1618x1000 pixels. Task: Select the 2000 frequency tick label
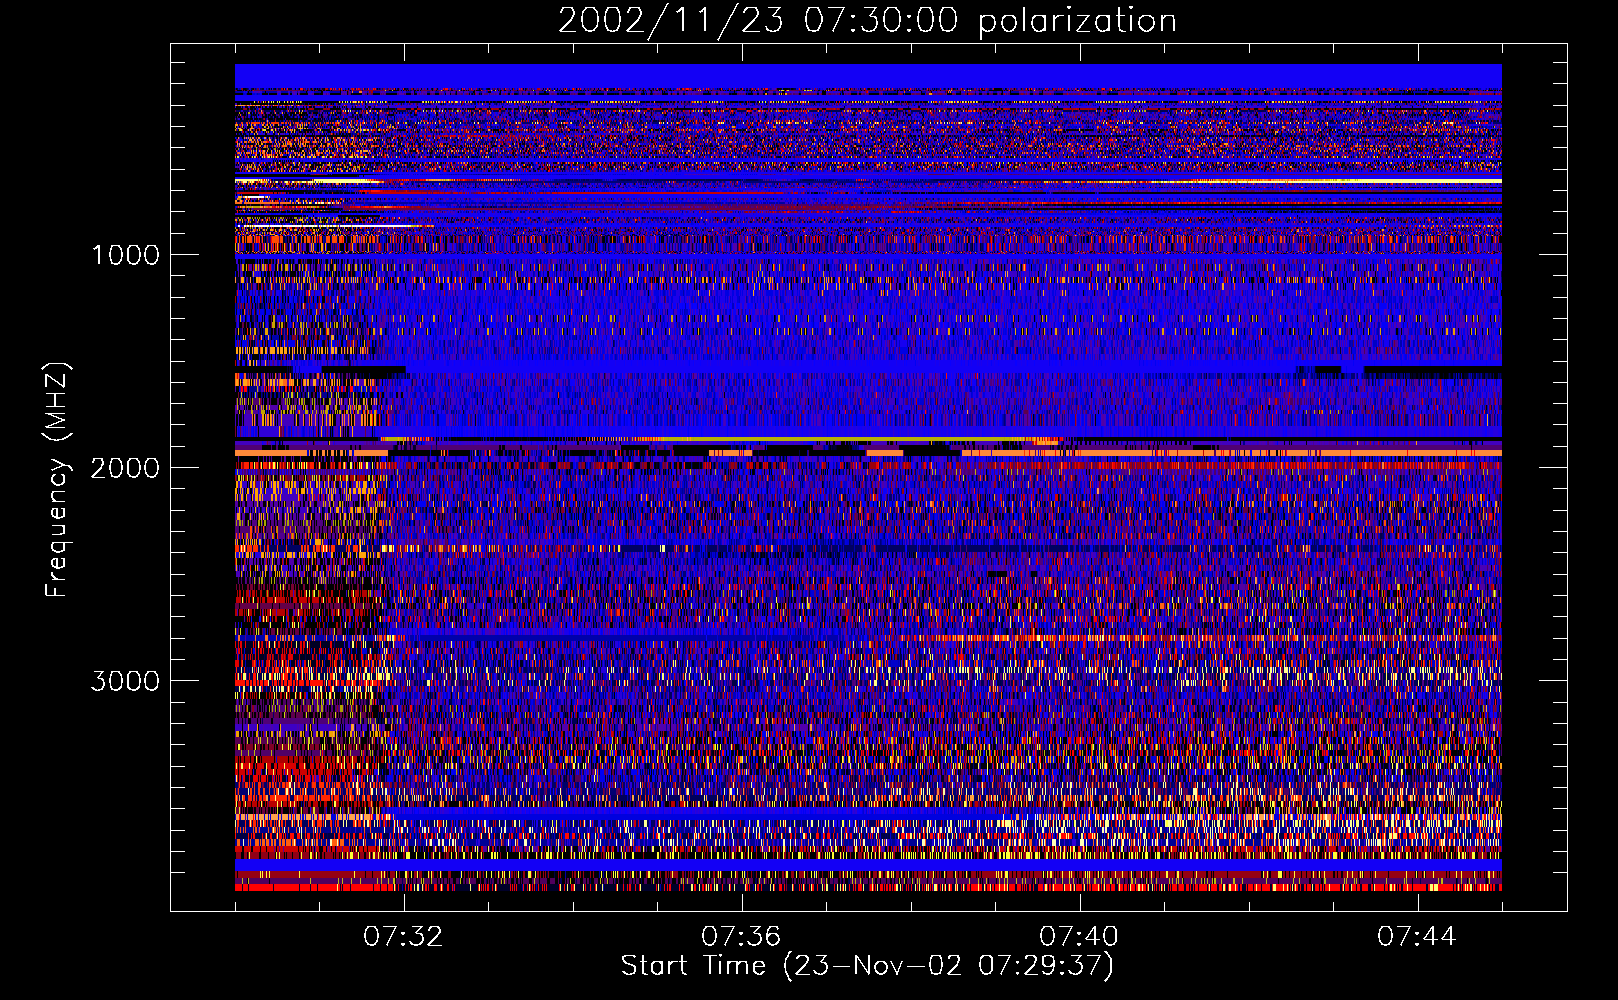coord(125,468)
